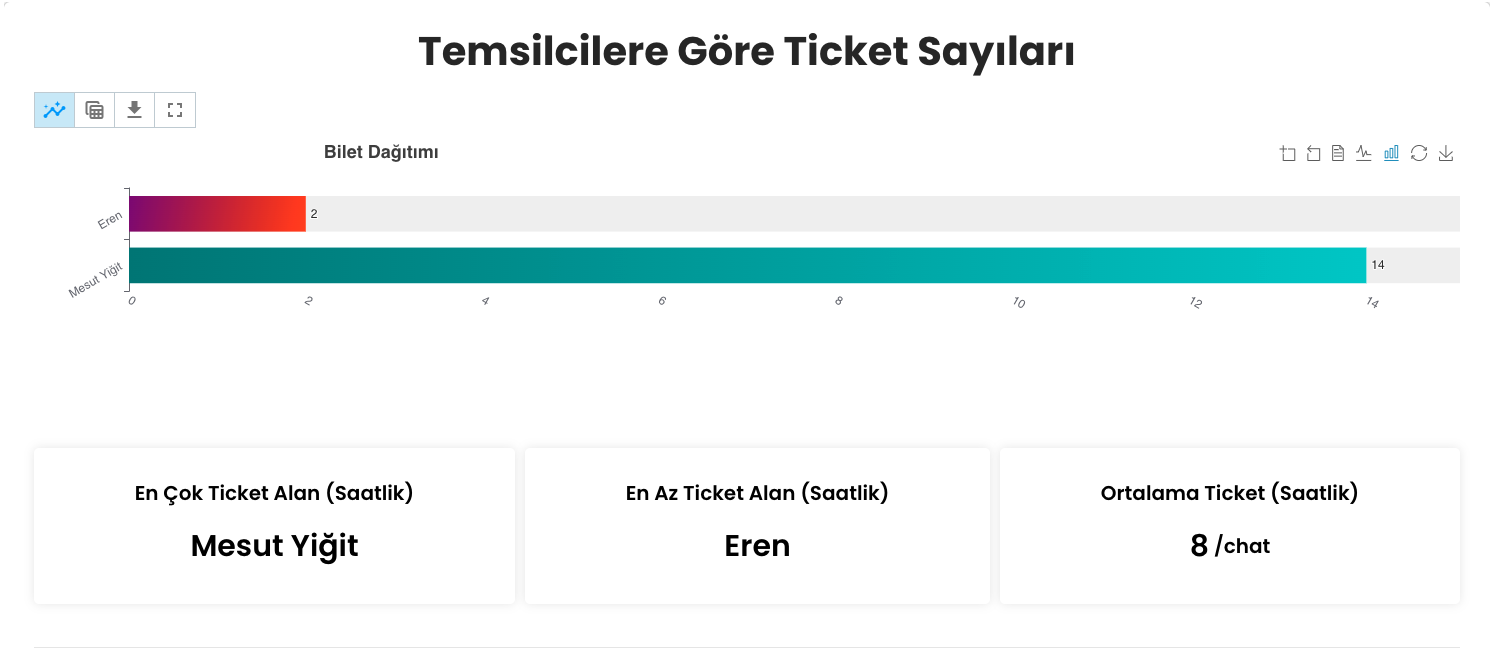1490x648 pixels.
Task: Save chart as image with outline download icon
Action: click(1446, 153)
